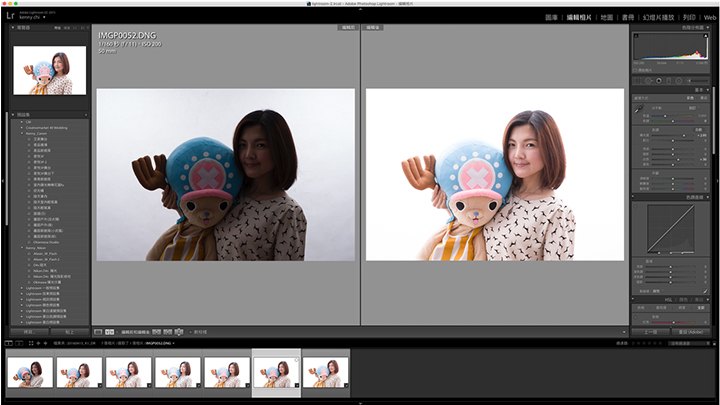Collapse the 導覽器 Navigator panel
720x405 pixels.
click(x=13, y=28)
